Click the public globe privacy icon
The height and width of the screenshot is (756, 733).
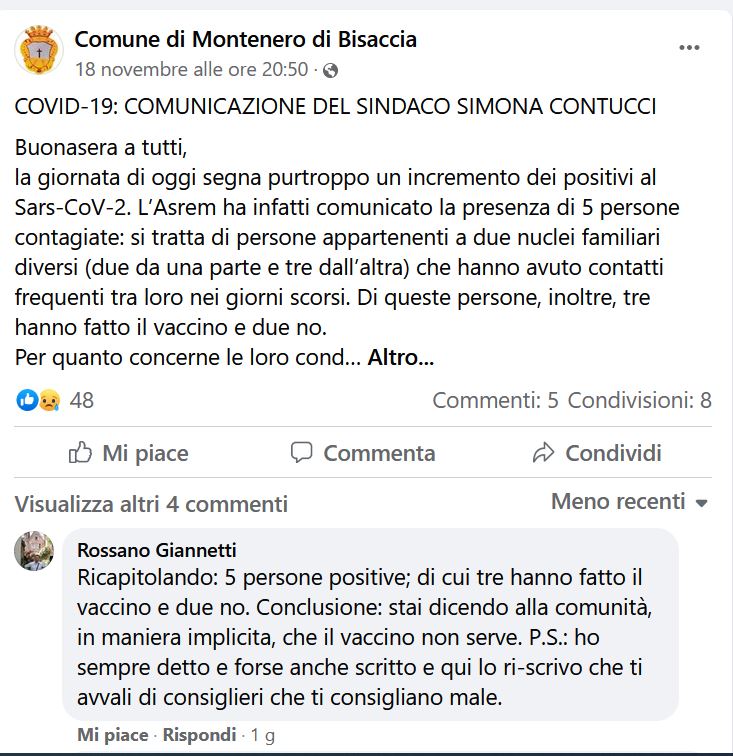tap(330, 70)
